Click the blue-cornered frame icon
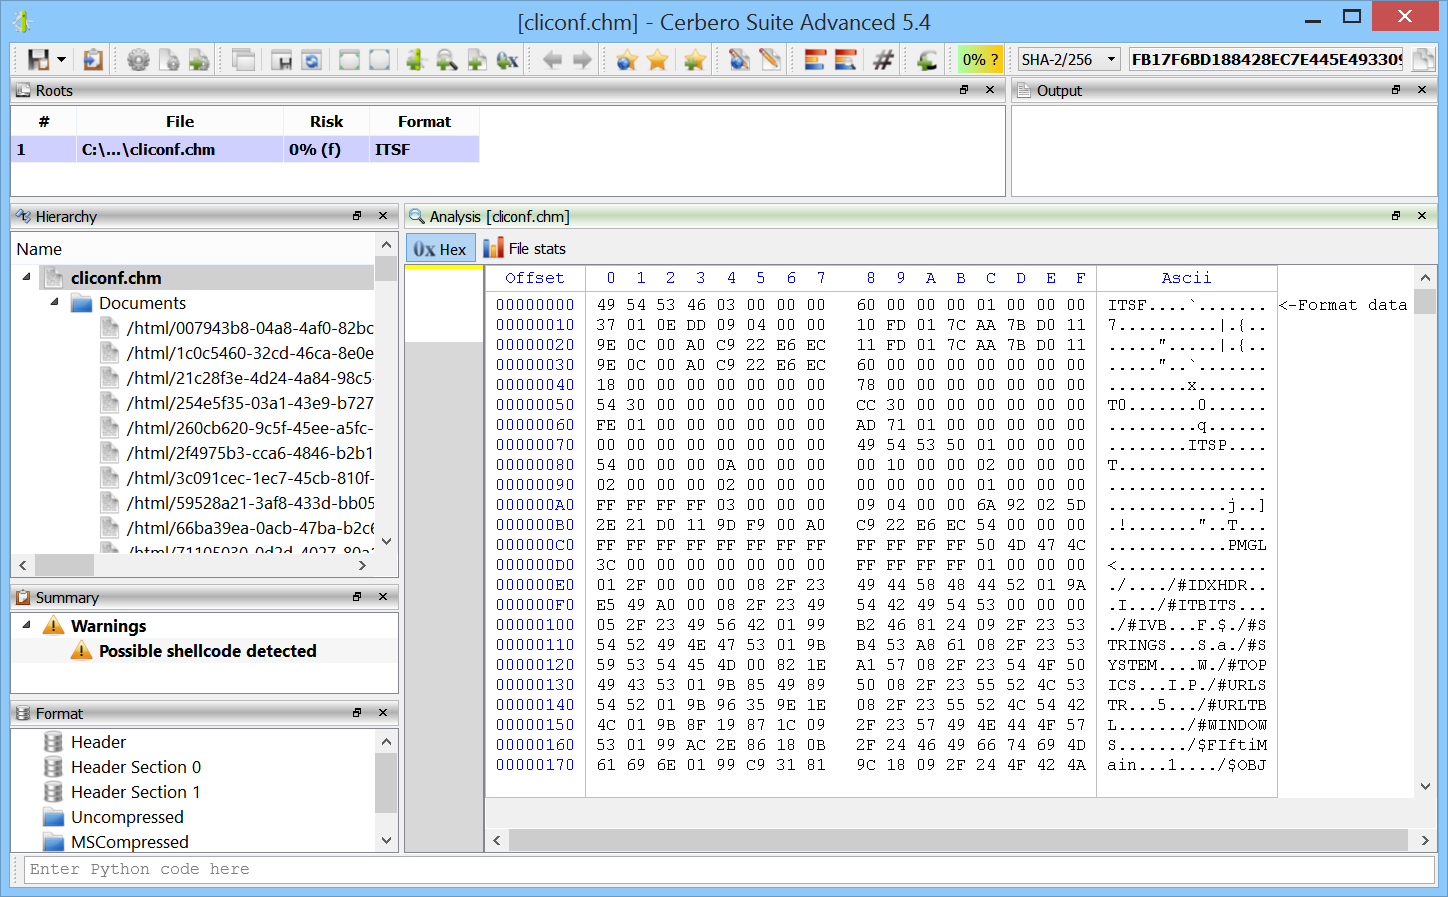Image resolution: width=1448 pixels, height=897 pixels. point(379,60)
